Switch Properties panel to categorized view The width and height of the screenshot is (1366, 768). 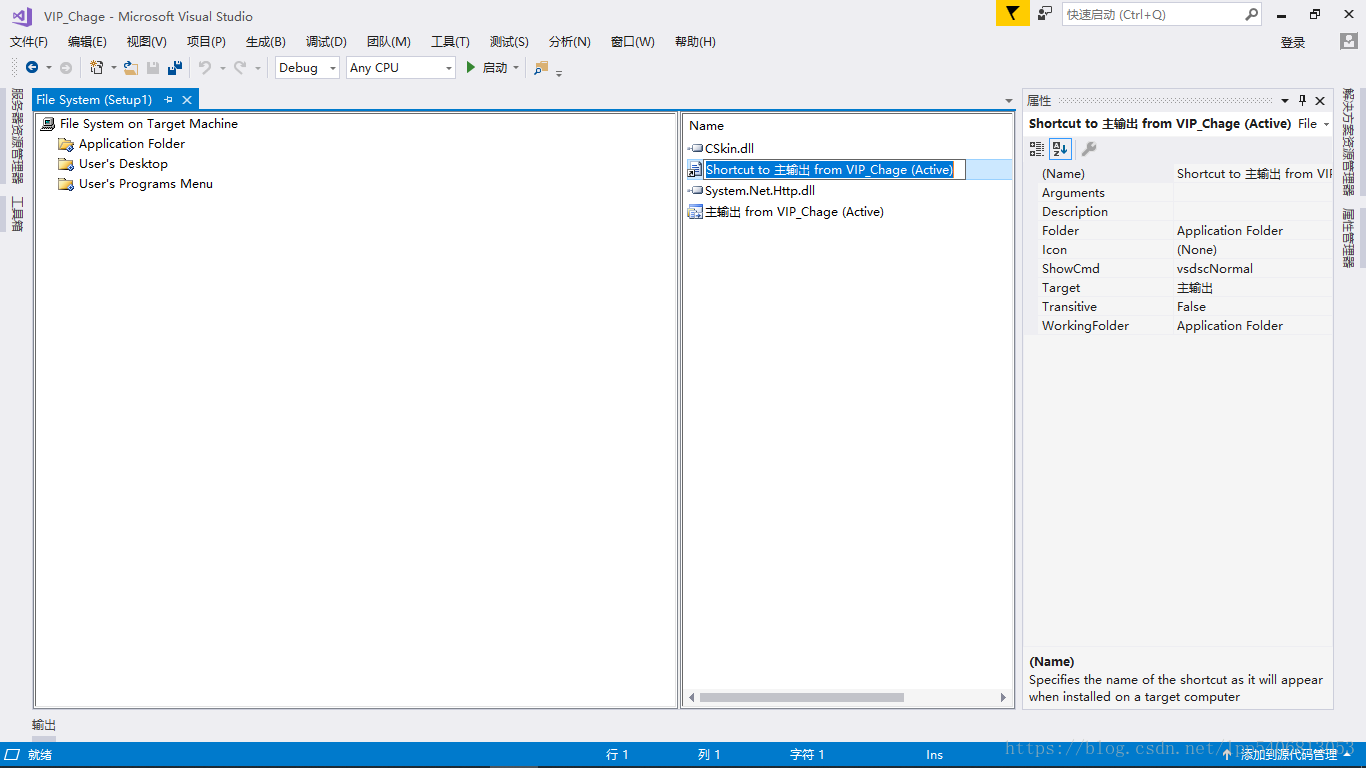(x=1037, y=148)
